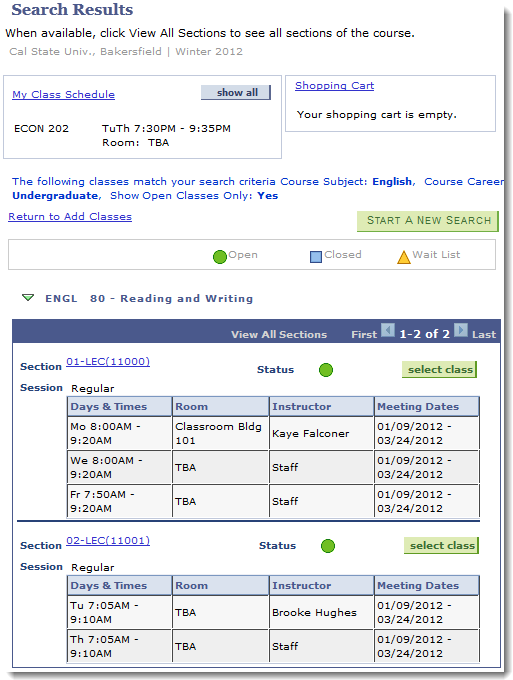Click next page arrow beside 1-2 of 2
The height and width of the screenshot is (680, 513).
pos(461,330)
